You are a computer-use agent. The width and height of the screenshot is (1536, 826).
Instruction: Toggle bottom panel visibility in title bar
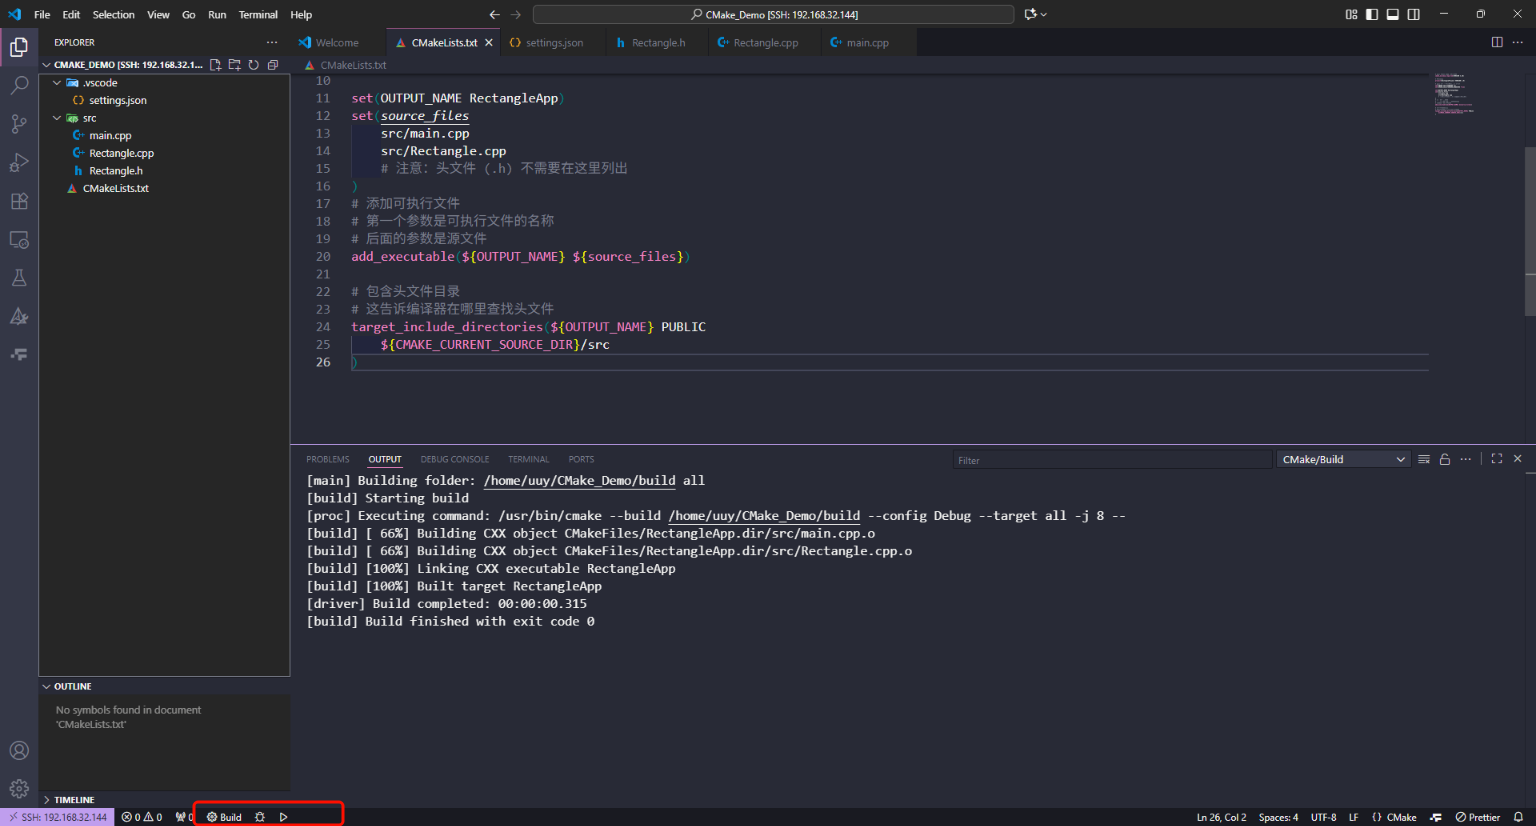pyautogui.click(x=1393, y=14)
